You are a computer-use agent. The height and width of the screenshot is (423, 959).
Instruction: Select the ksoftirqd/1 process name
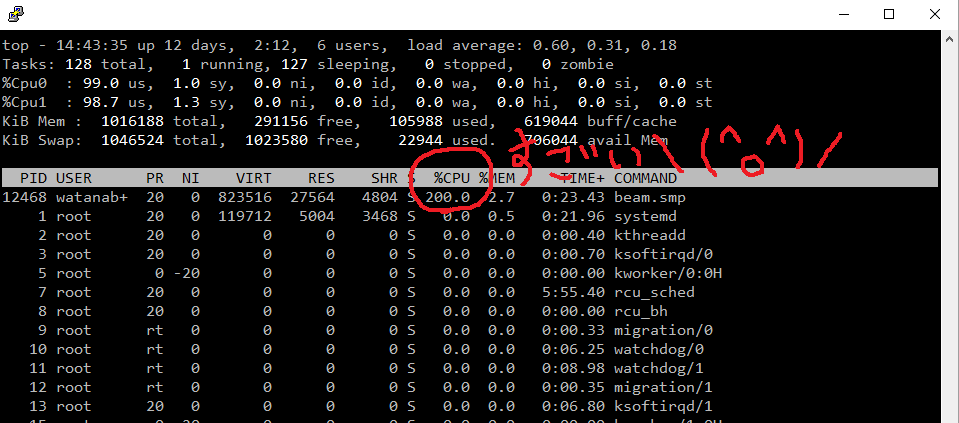coord(664,406)
